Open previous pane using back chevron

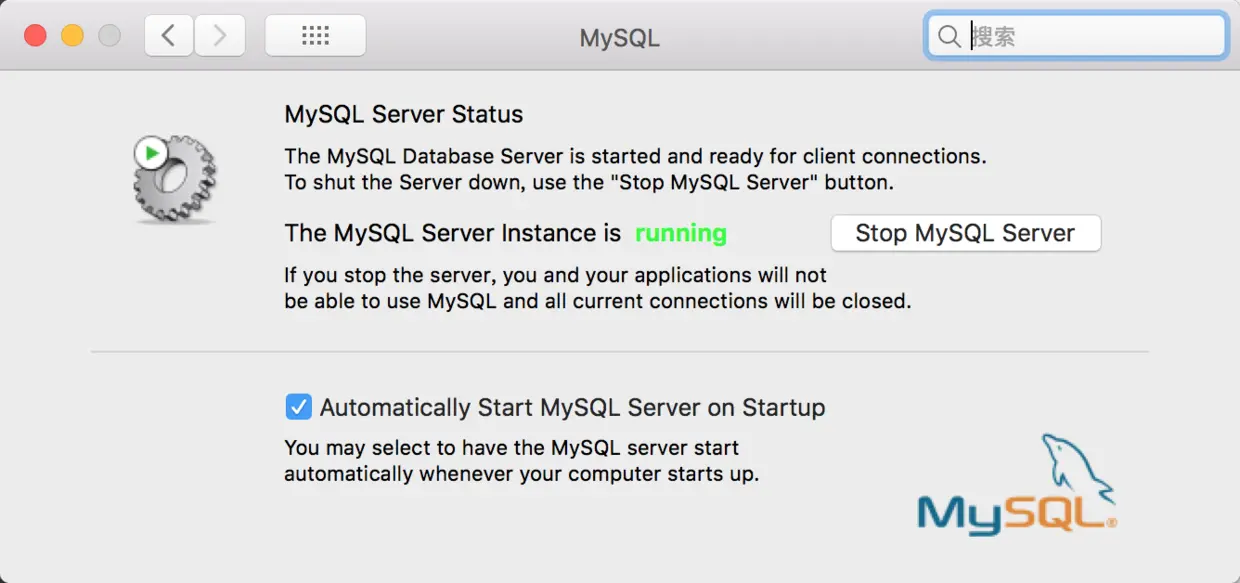(x=168, y=35)
